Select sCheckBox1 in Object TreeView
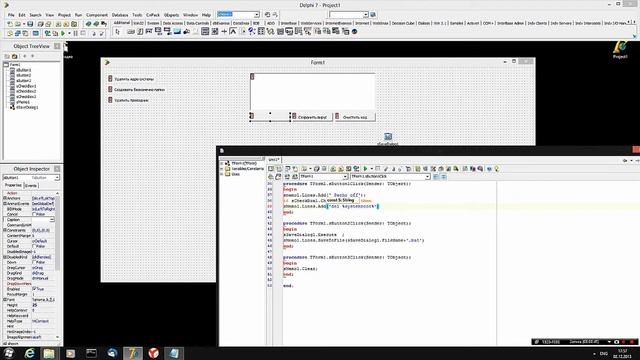 [x=26, y=86]
